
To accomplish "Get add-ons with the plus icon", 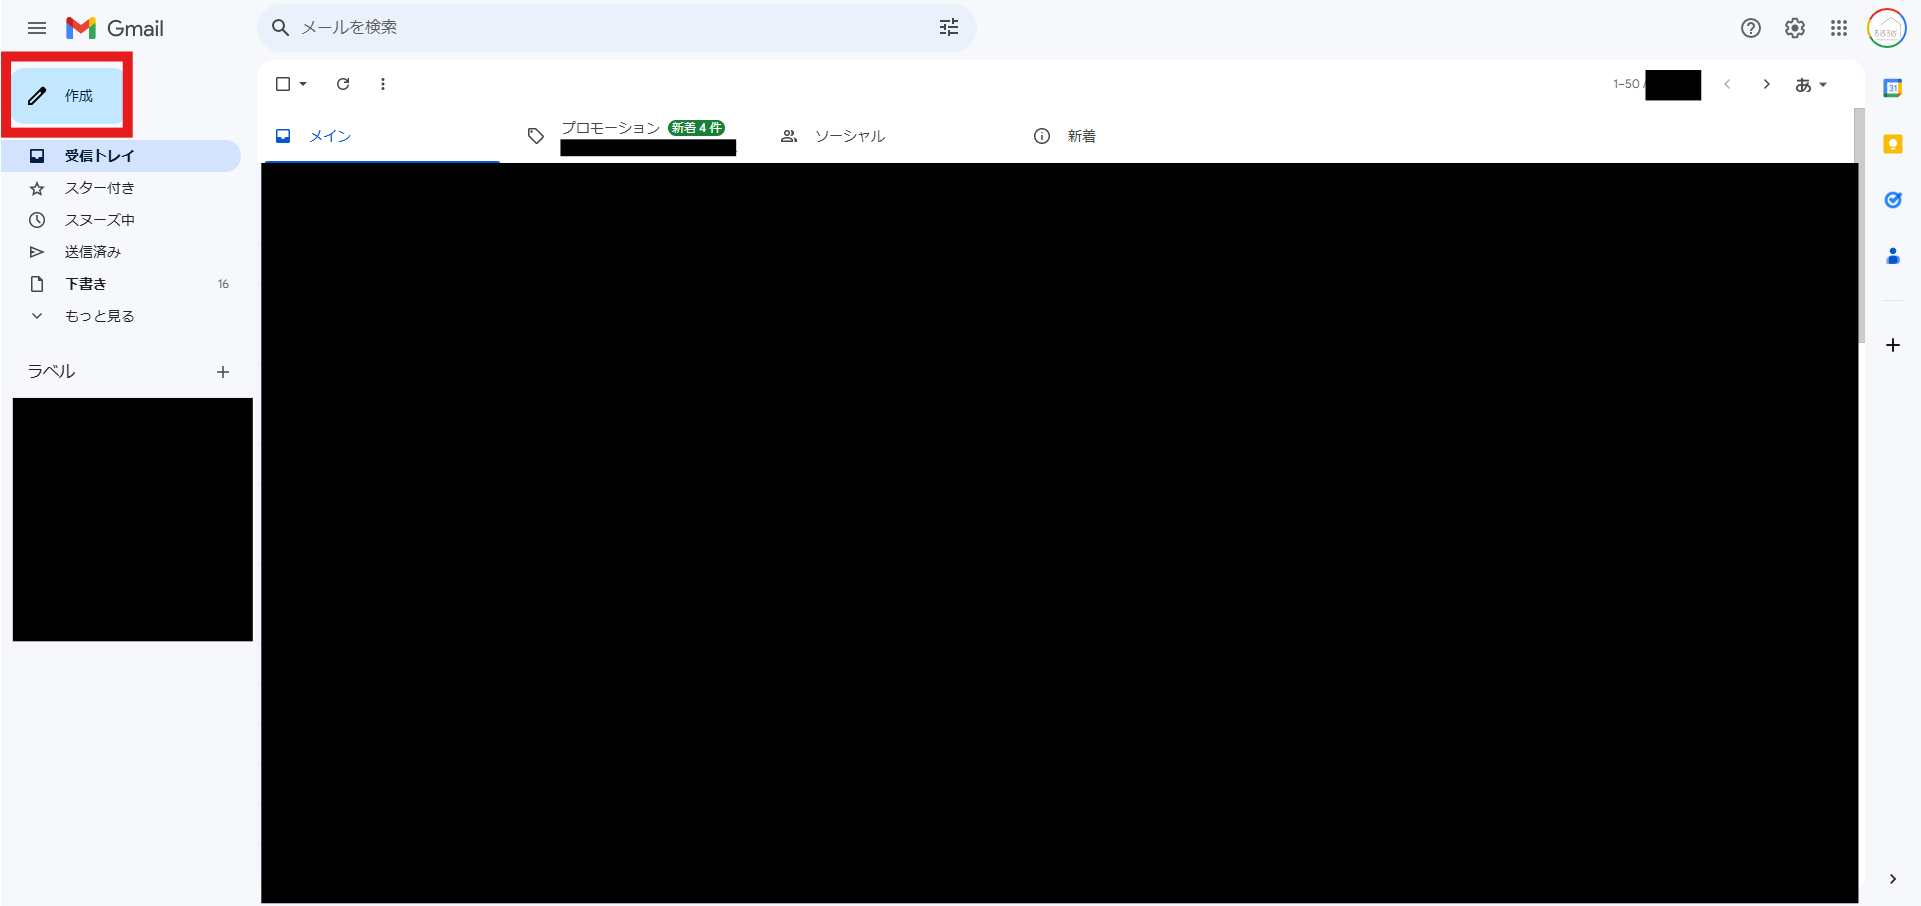I will [1893, 345].
